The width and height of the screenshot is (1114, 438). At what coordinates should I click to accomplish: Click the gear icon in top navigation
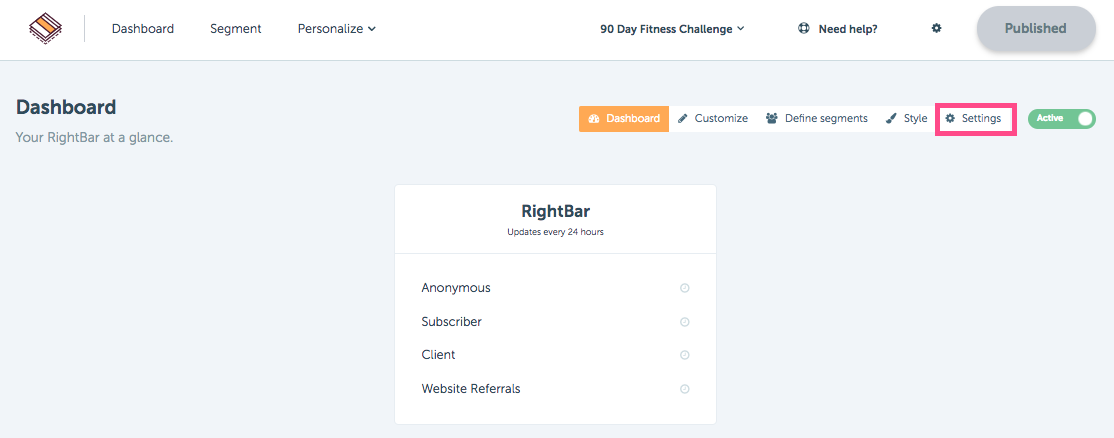click(936, 28)
